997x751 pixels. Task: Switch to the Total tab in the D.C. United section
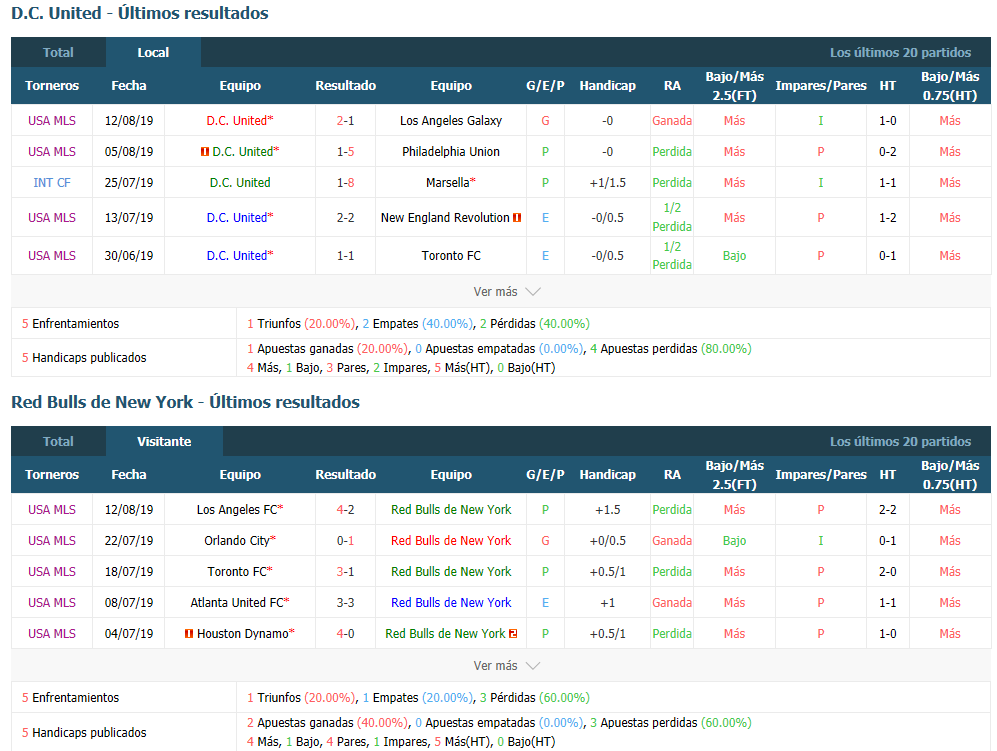(58, 53)
